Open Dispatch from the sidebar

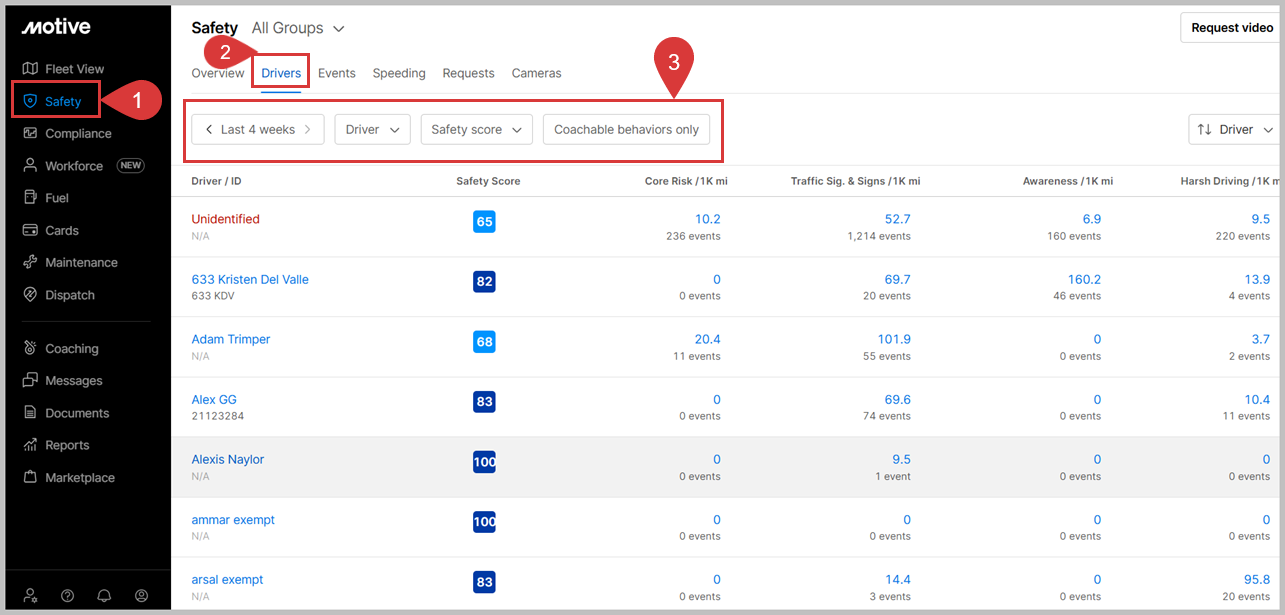58,295
